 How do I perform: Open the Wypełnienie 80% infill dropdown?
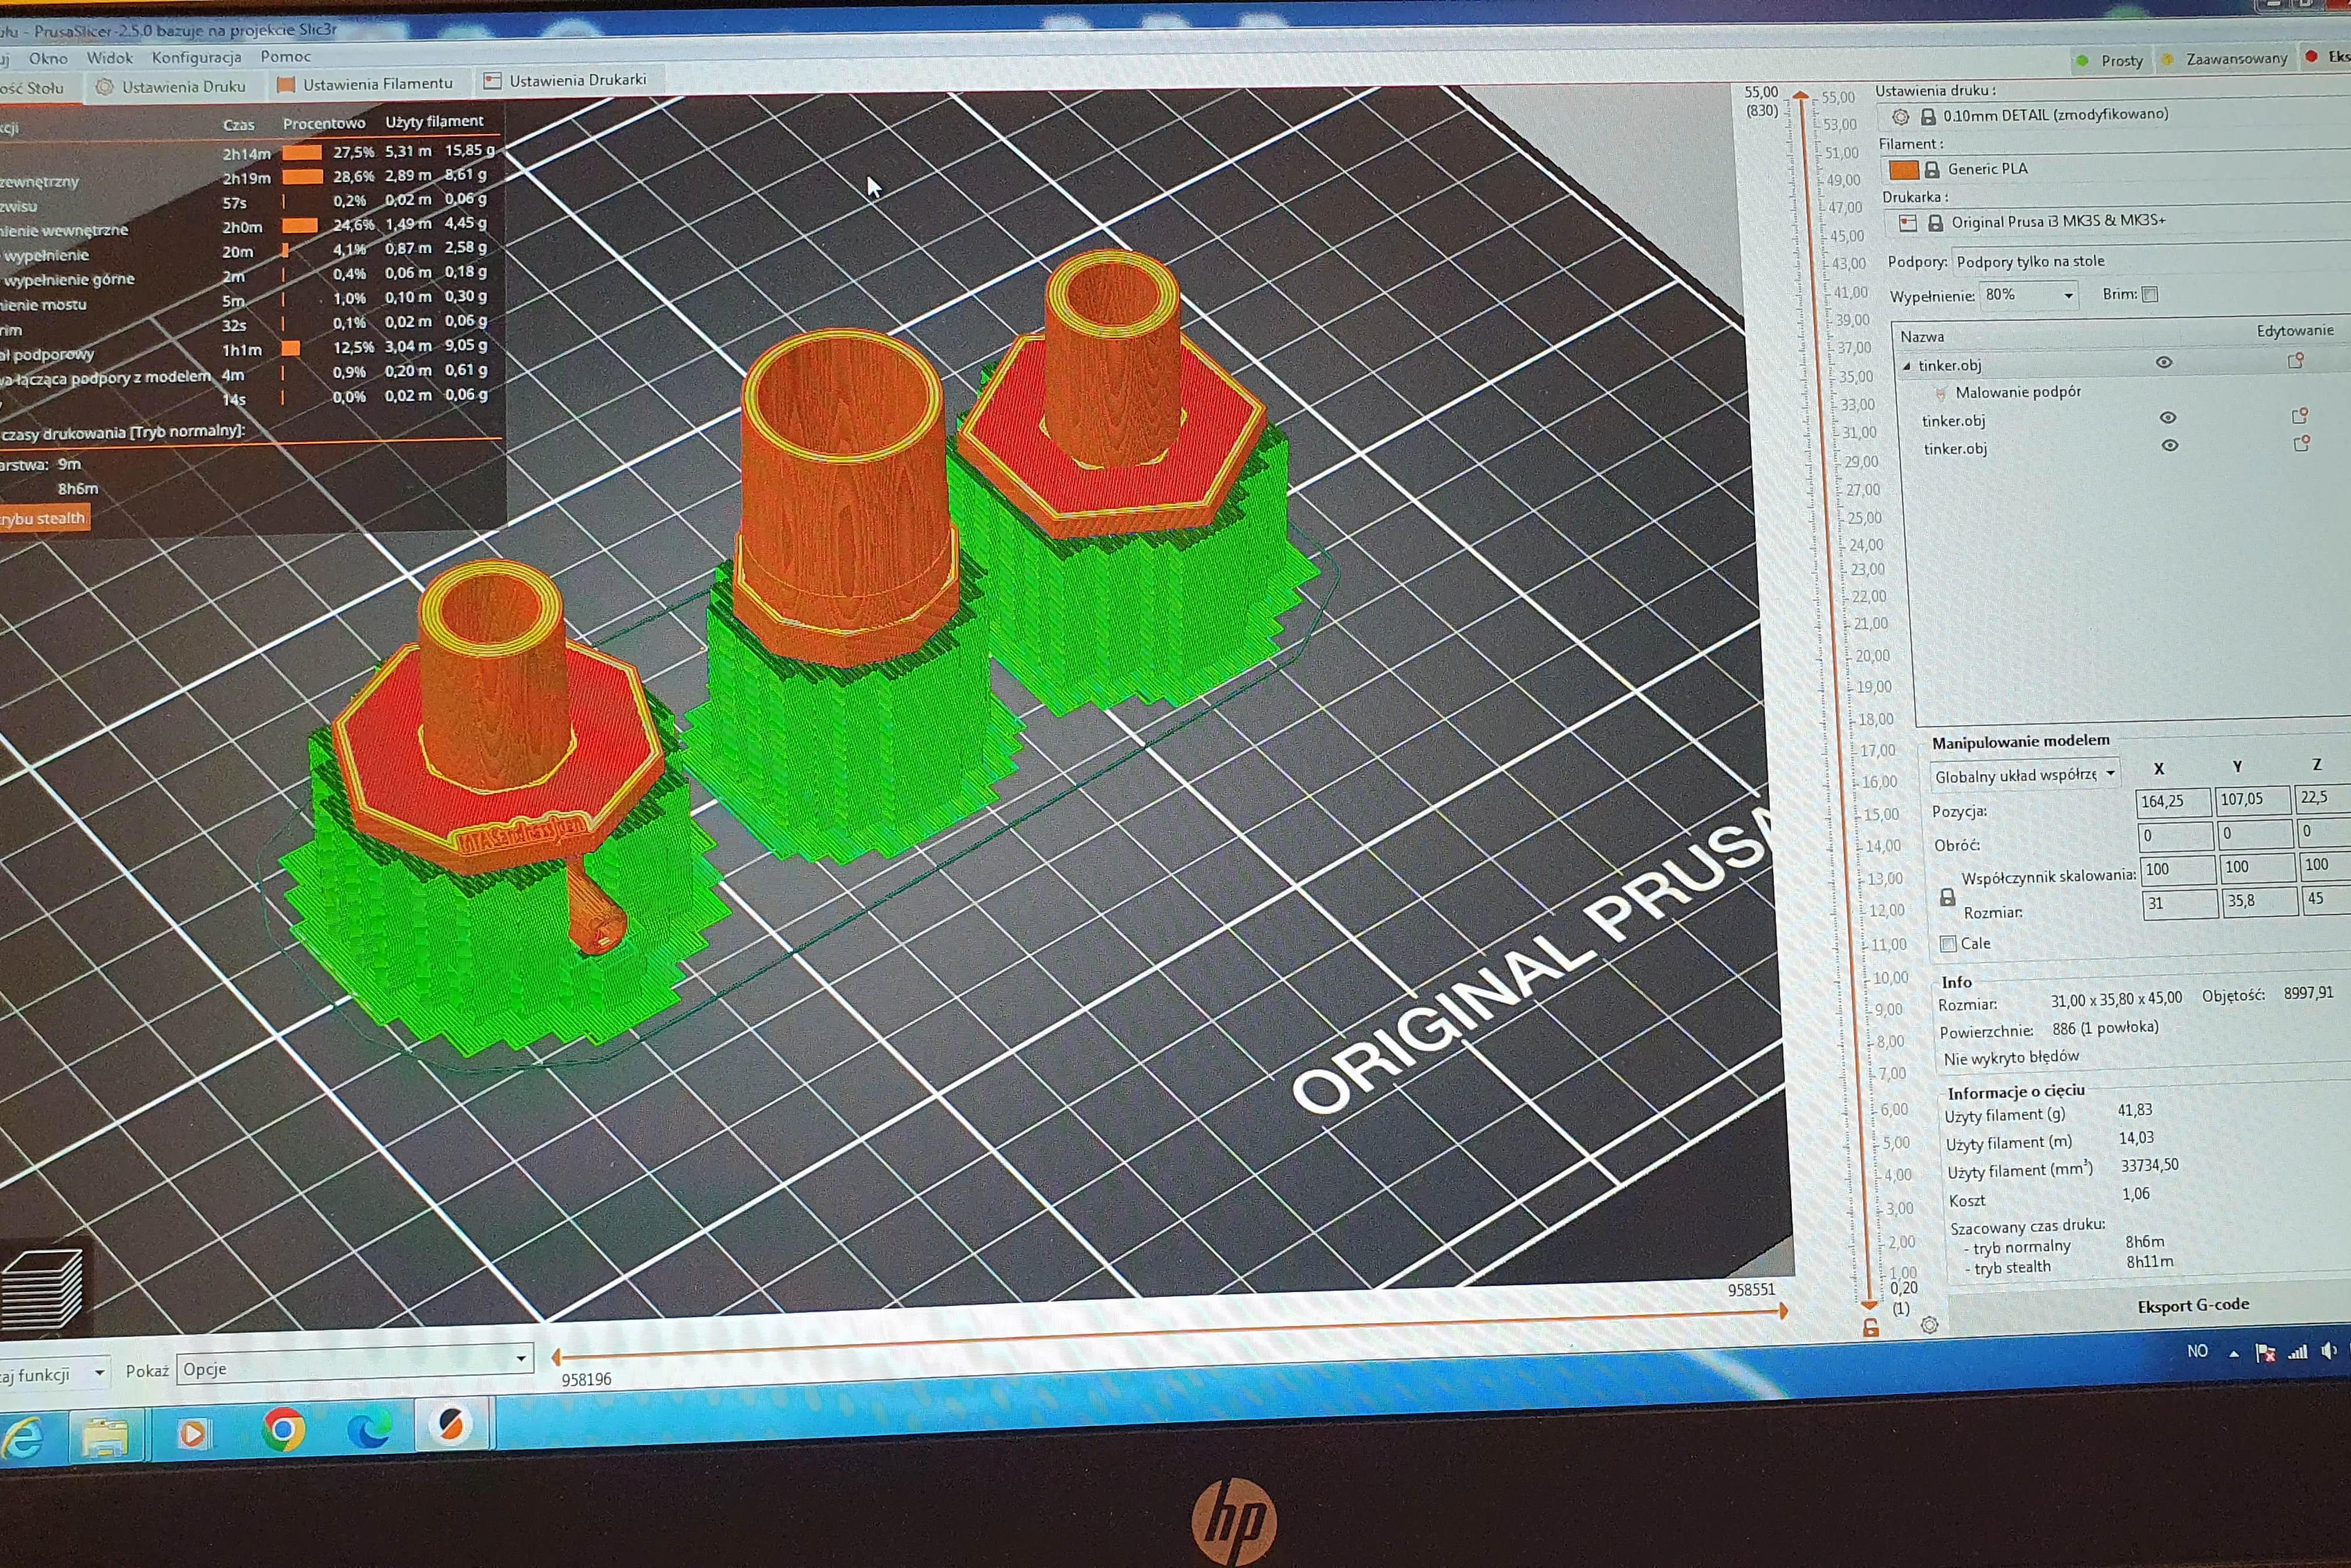click(x=2029, y=295)
